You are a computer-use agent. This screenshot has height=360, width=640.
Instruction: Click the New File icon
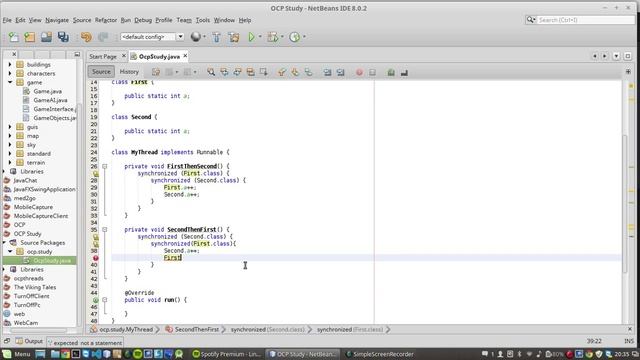tap(13, 37)
